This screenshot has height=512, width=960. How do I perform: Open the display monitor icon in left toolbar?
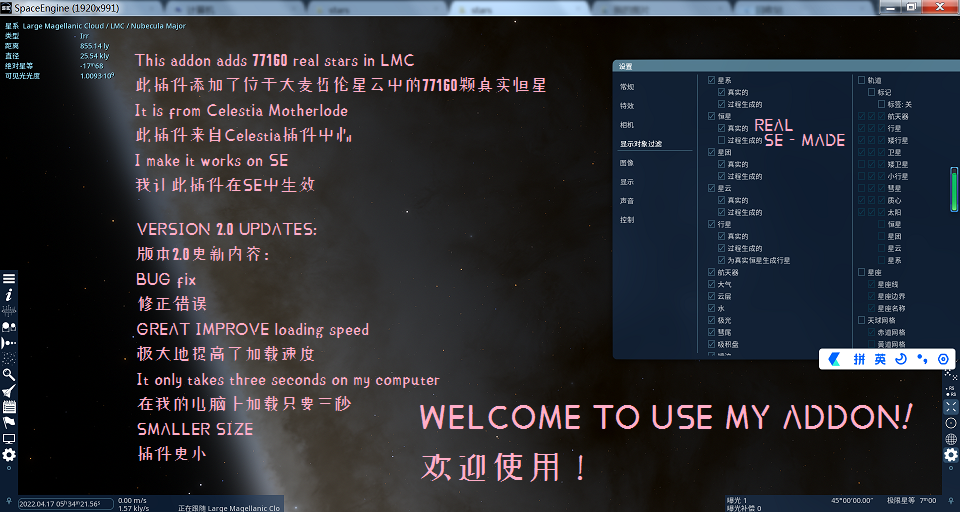point(9,439)
